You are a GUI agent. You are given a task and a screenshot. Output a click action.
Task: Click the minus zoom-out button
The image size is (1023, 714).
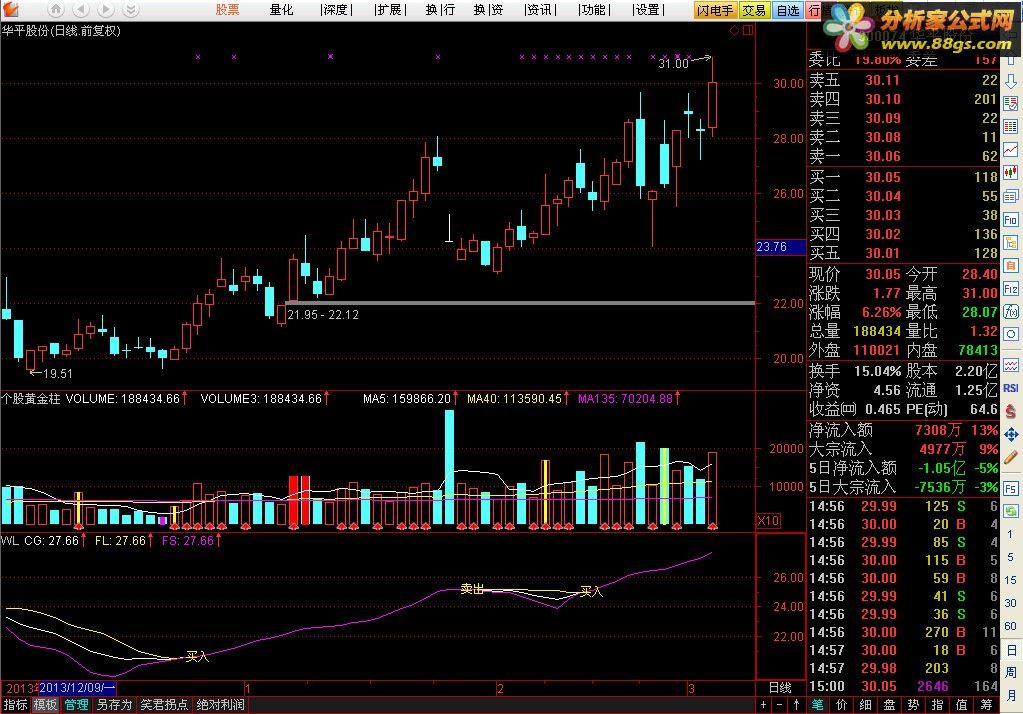coord(780,705)
